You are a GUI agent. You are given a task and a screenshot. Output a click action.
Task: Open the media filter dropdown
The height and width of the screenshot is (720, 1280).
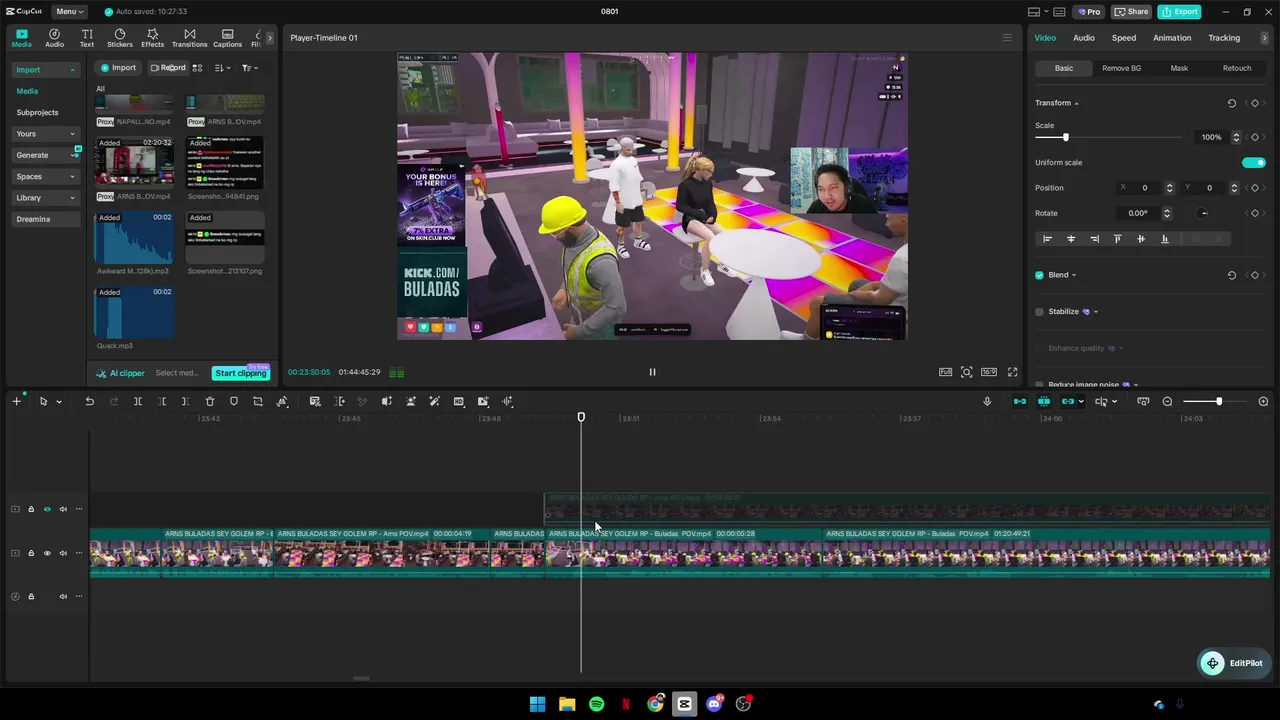click(x=250, y=68)
